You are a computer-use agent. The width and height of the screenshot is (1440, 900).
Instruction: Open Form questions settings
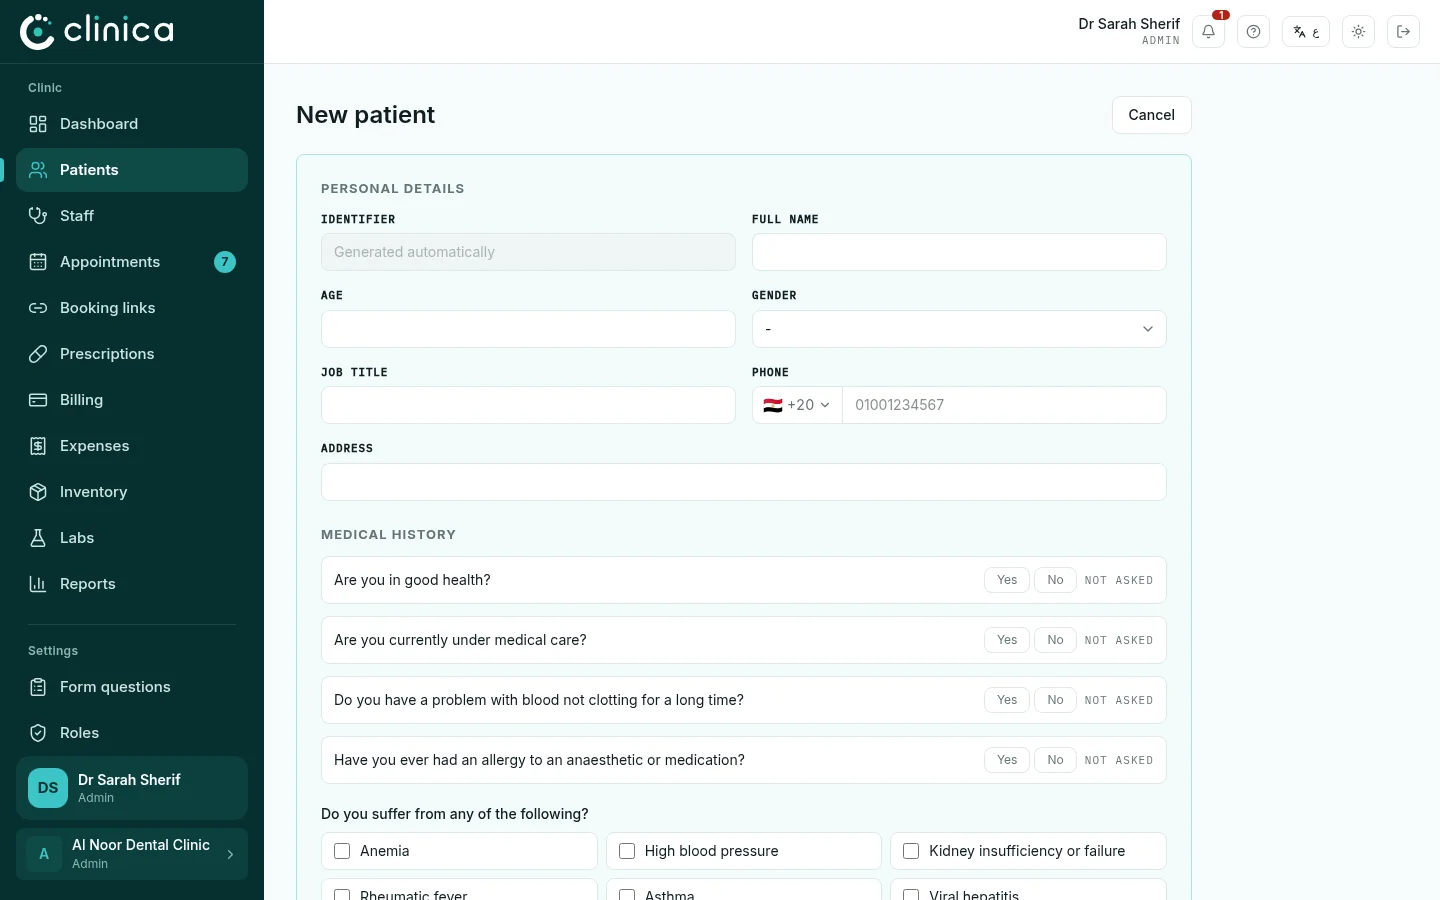pos(132,687)
